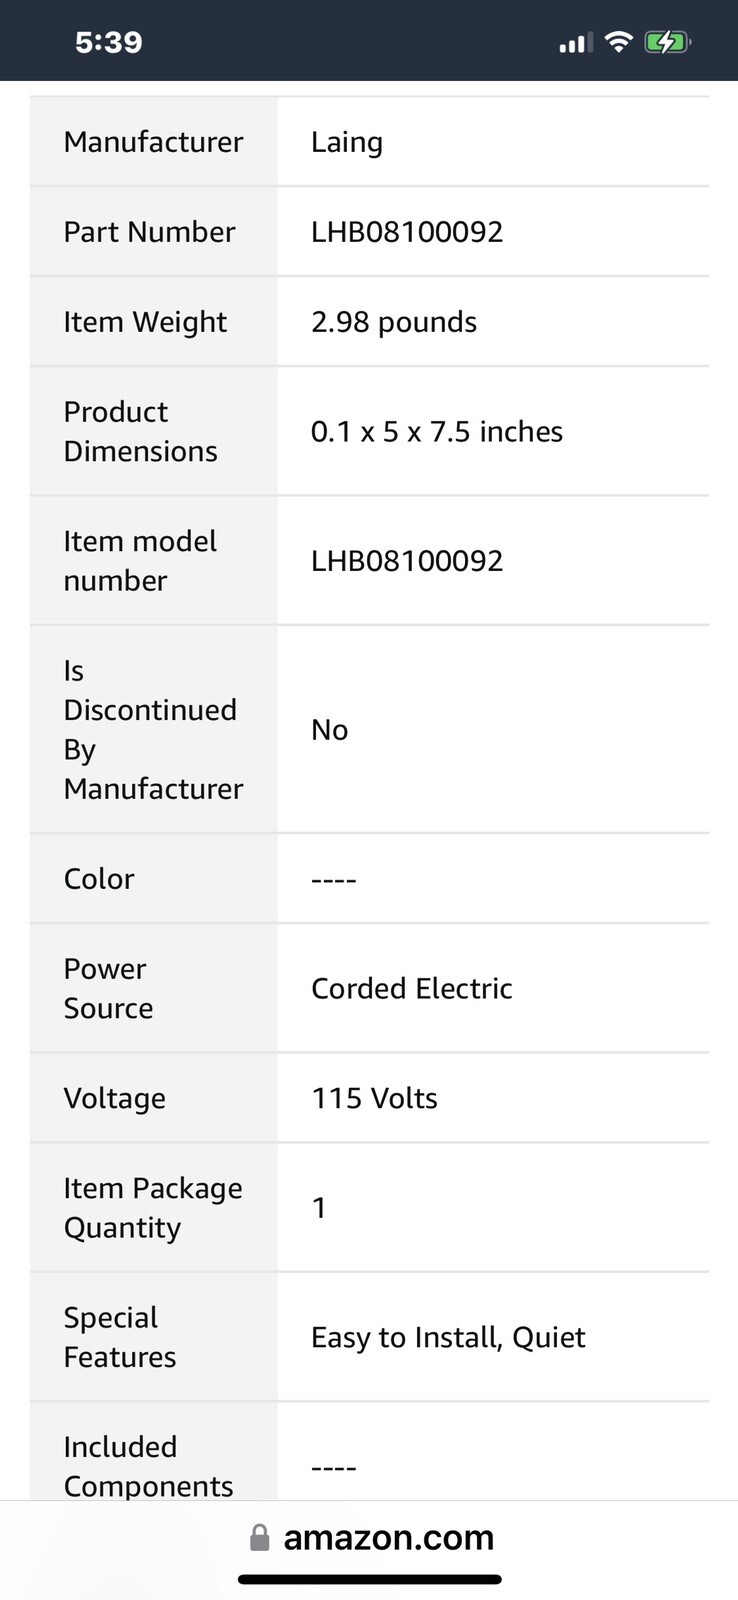738x1600 pixels.
Task: Select the Item model number value
Action: 407,561
